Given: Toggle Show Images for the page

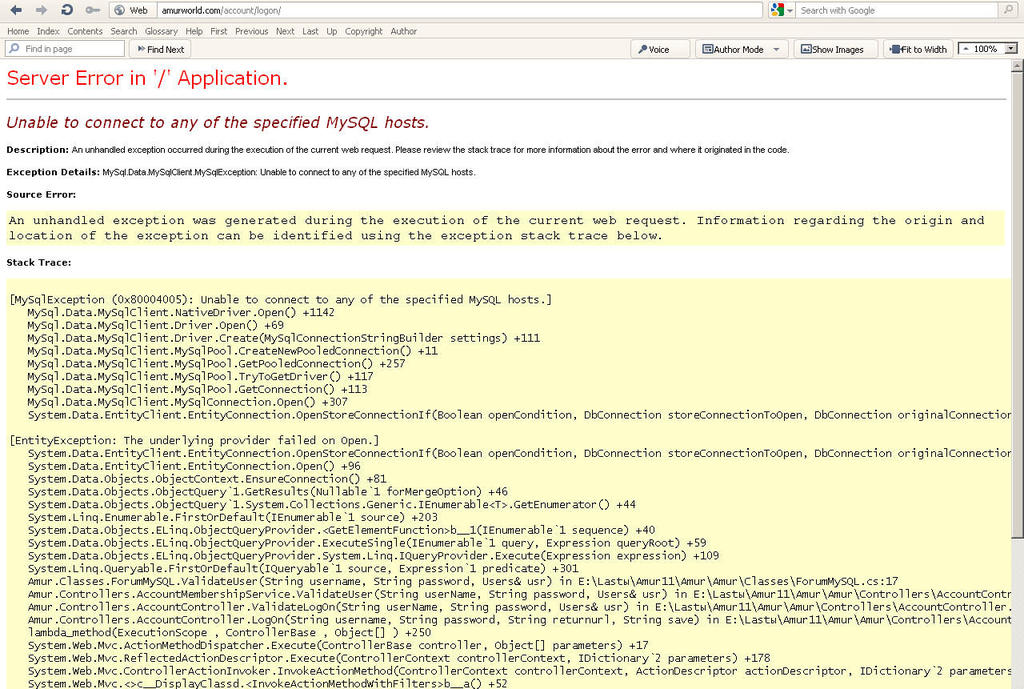Looking at the screenshot, I should 834,48.
